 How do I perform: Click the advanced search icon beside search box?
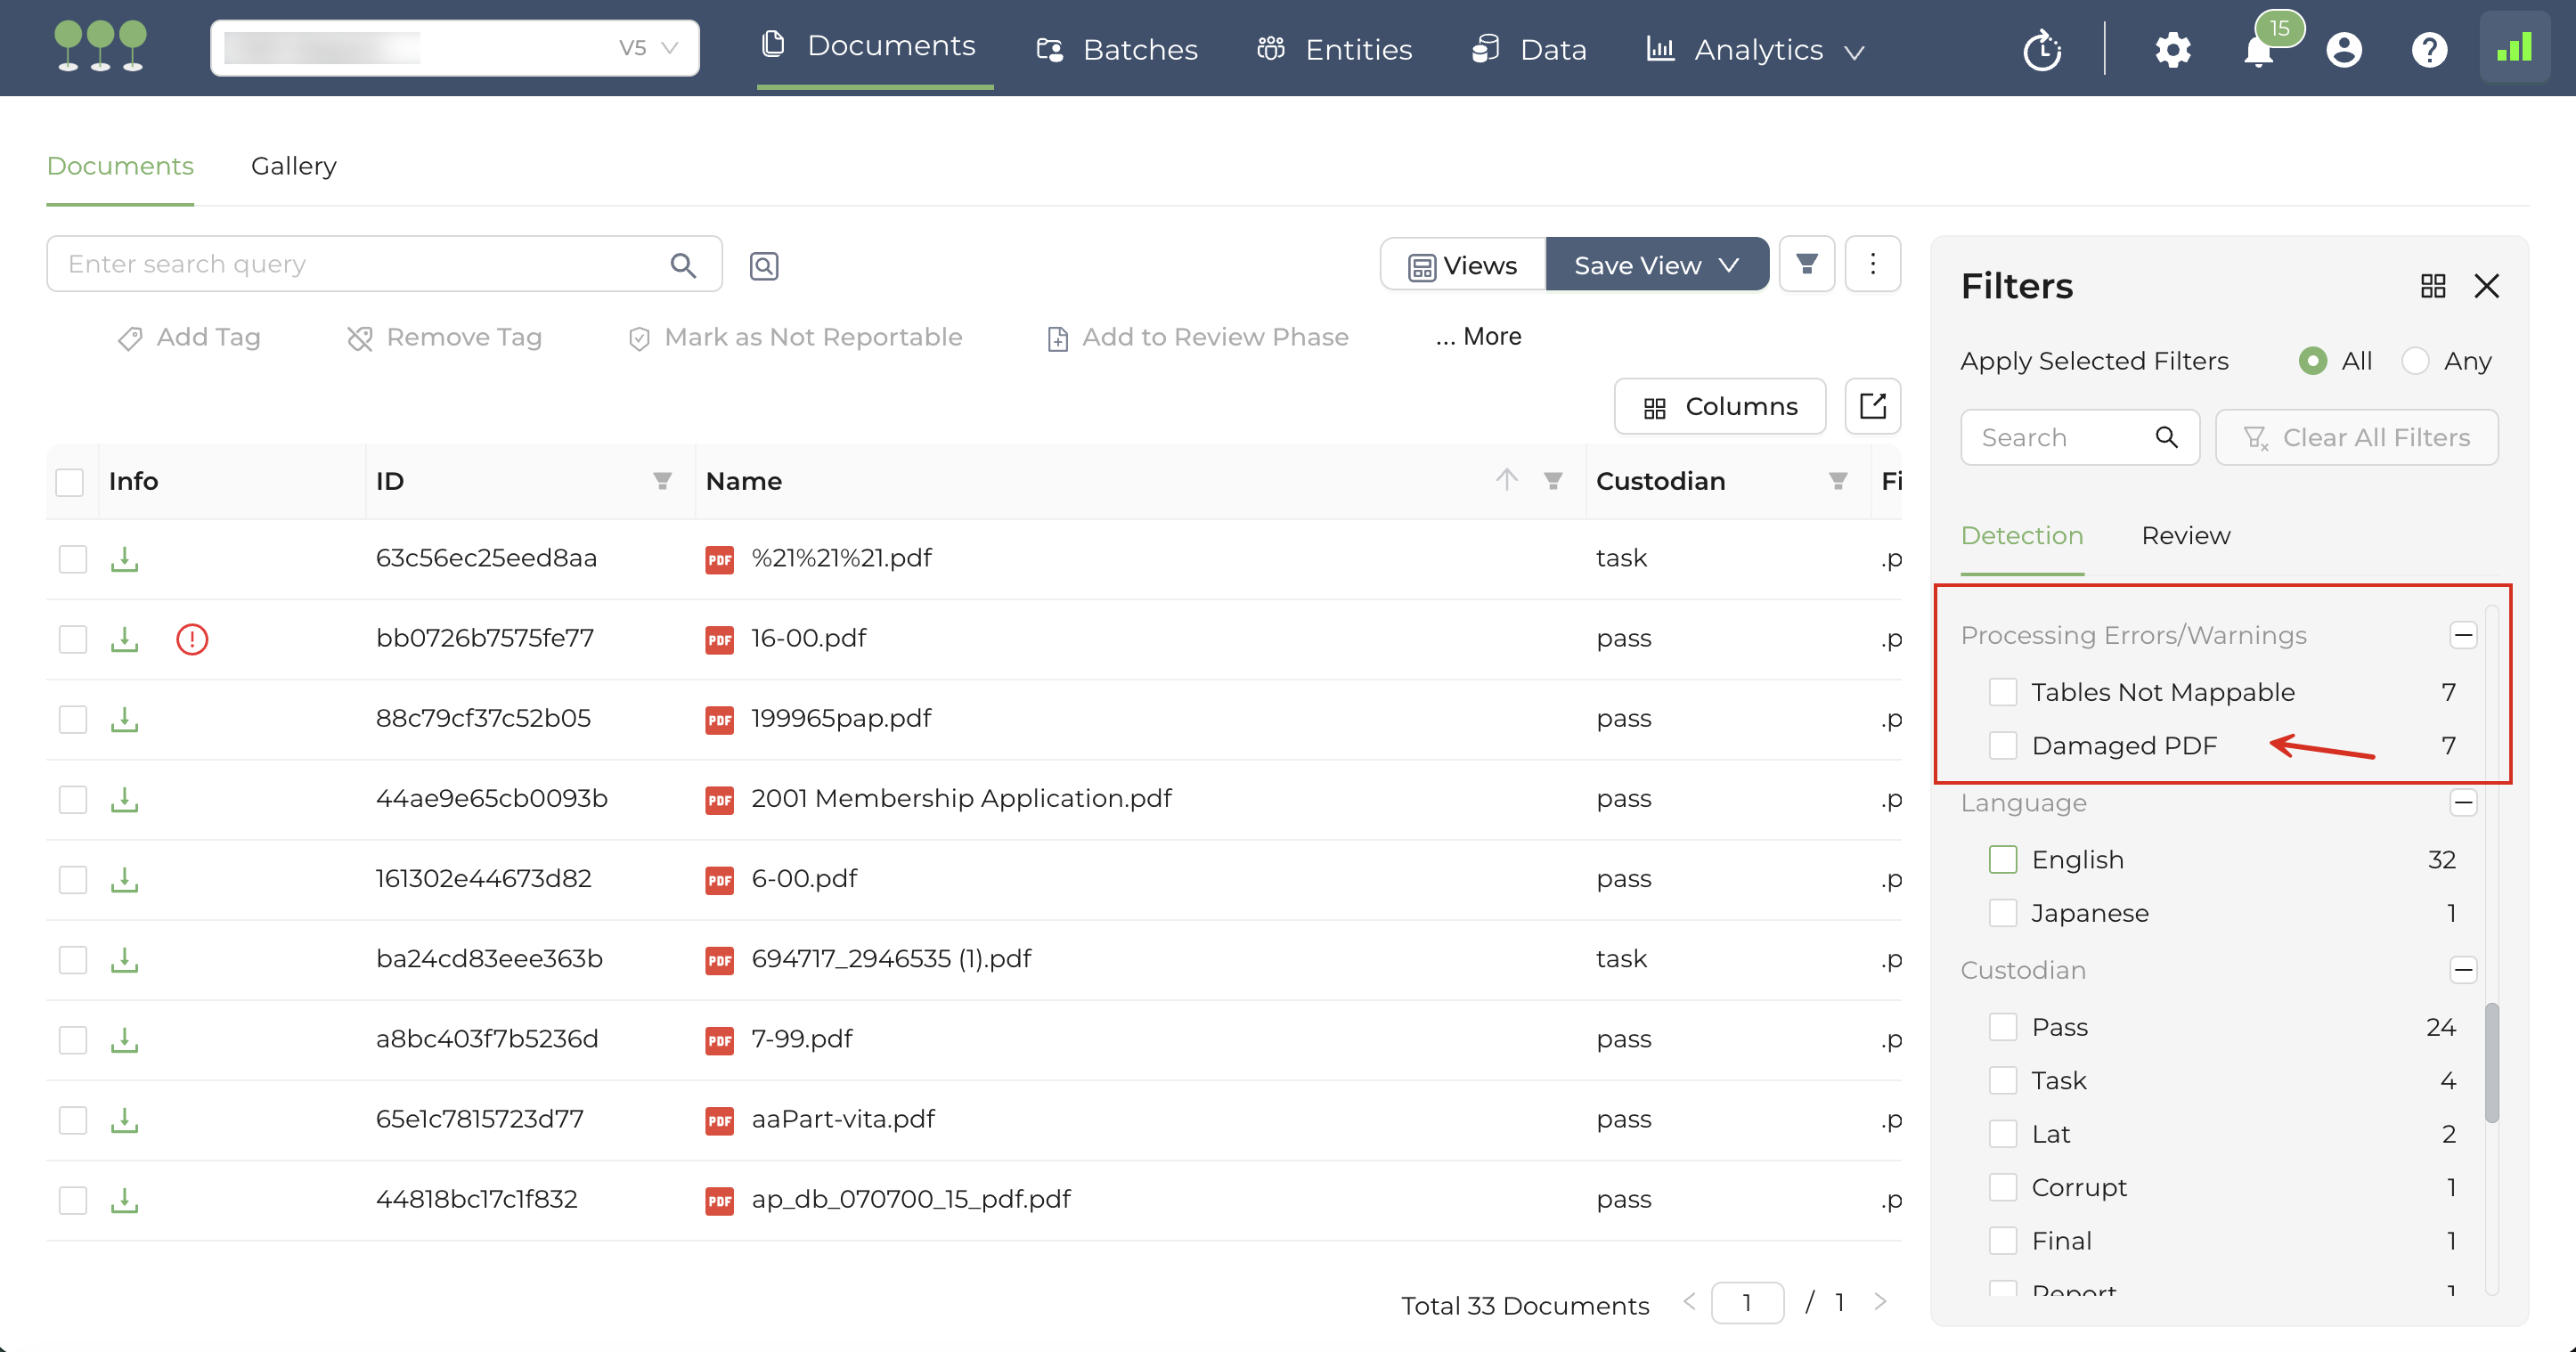point(764,265)
